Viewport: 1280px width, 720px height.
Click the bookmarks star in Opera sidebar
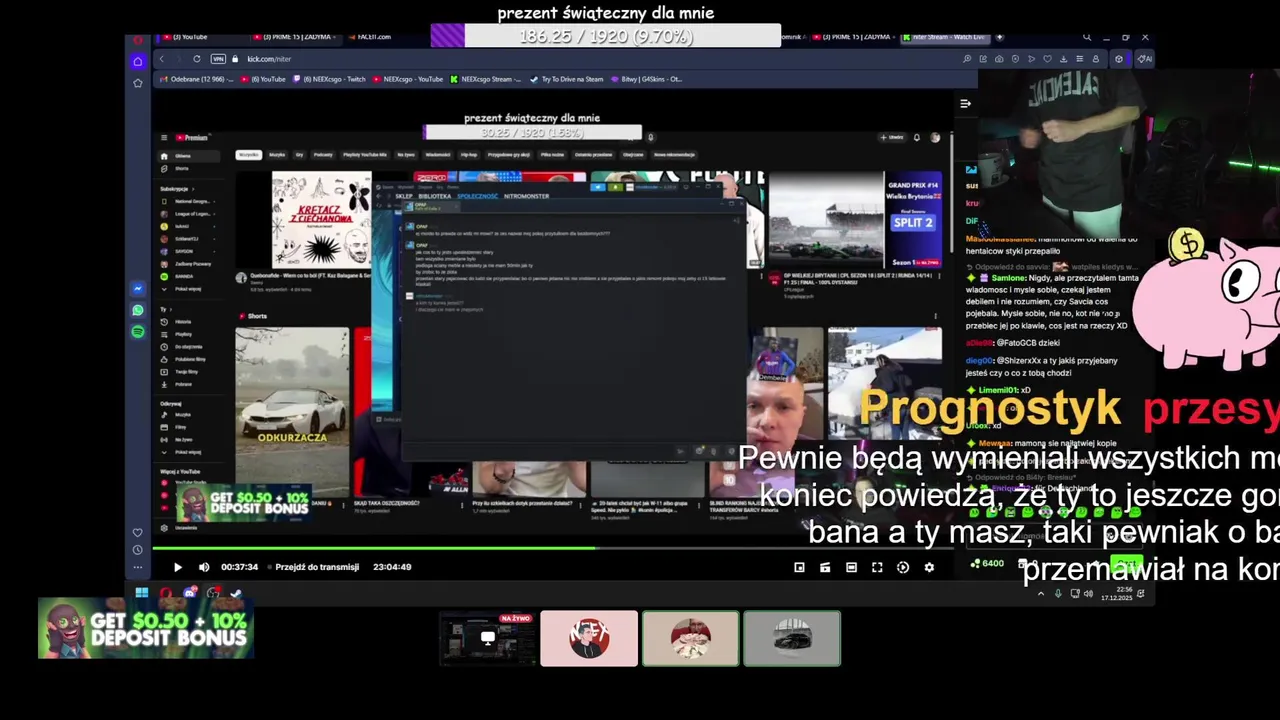point(138,83)
